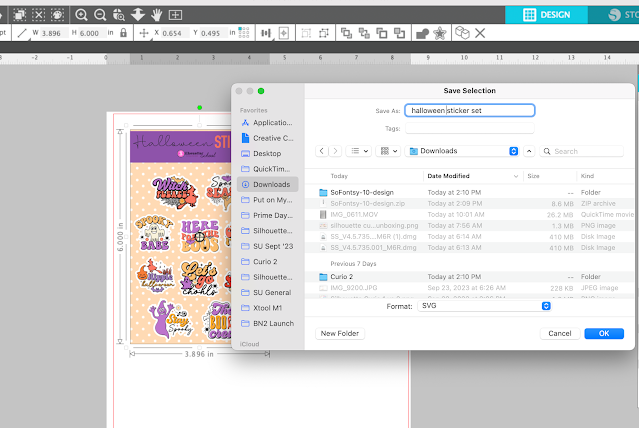Click the Group selection icon
Viewport: 639px width, 428px height.
click(x=306, y=33)
